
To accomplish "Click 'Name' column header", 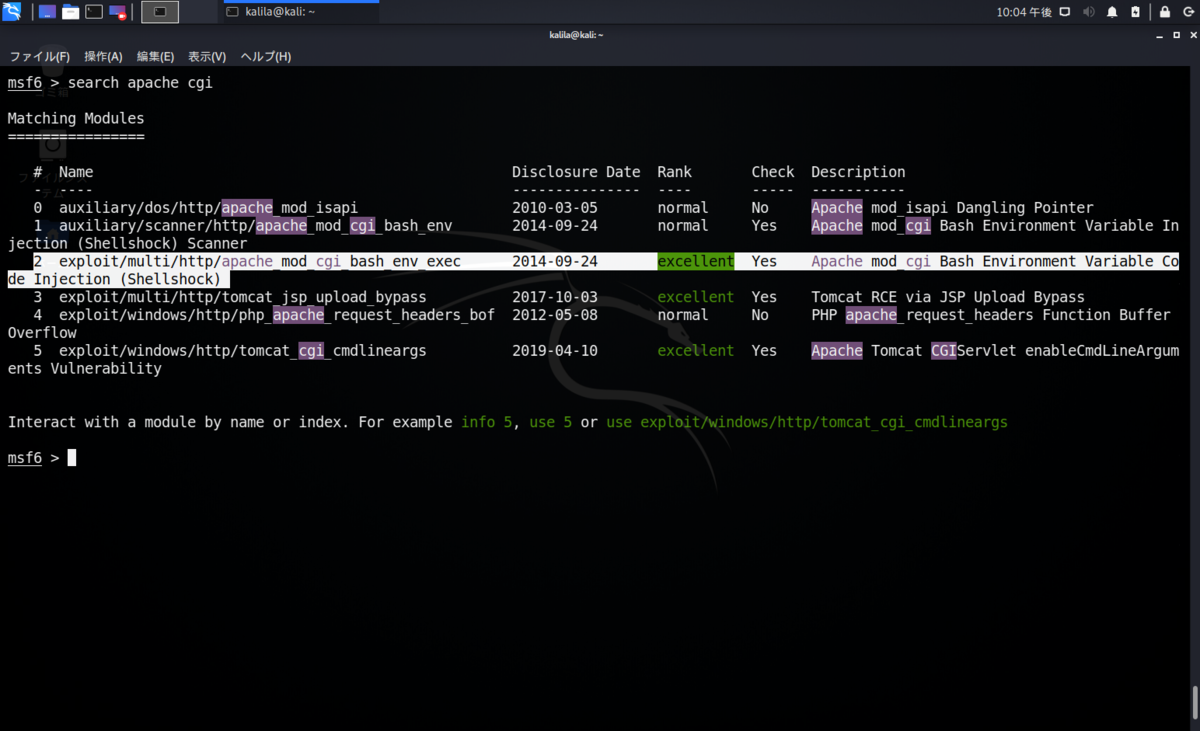I will (76, 172).
